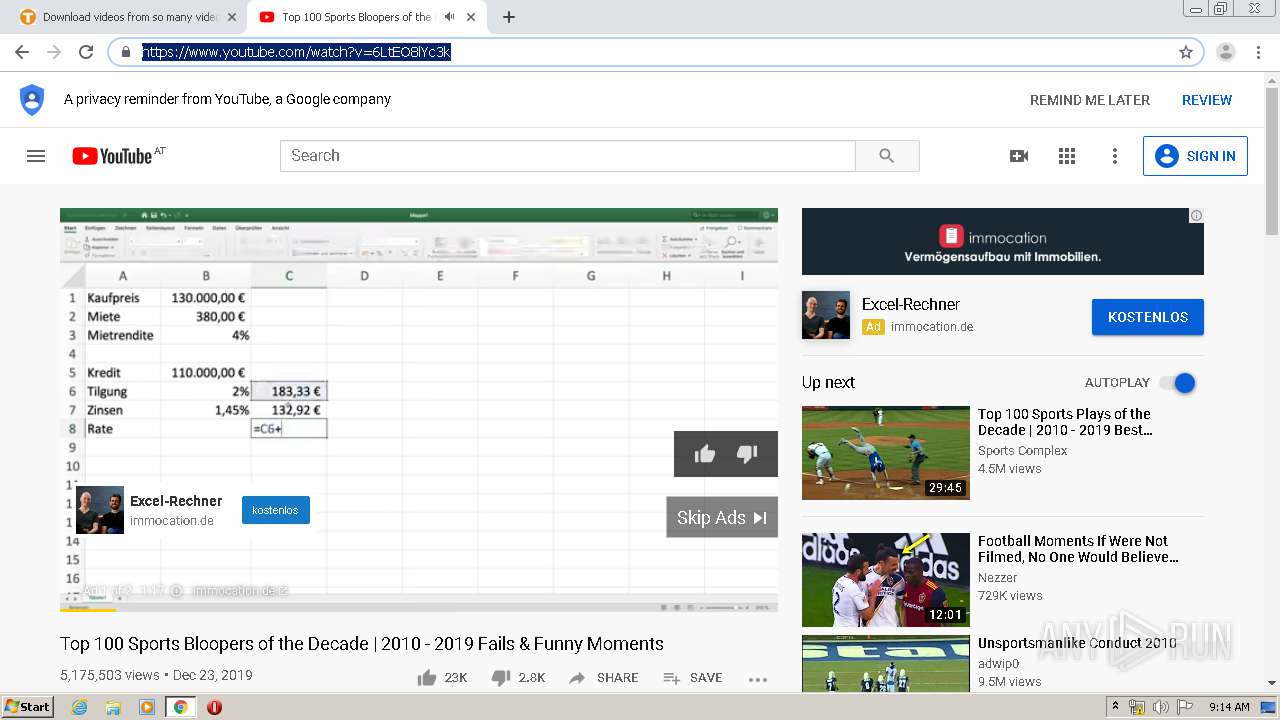The width and height of the screenshot is (1280, 720).
Task: Like the video (23K)
Action: click(442, 678)
